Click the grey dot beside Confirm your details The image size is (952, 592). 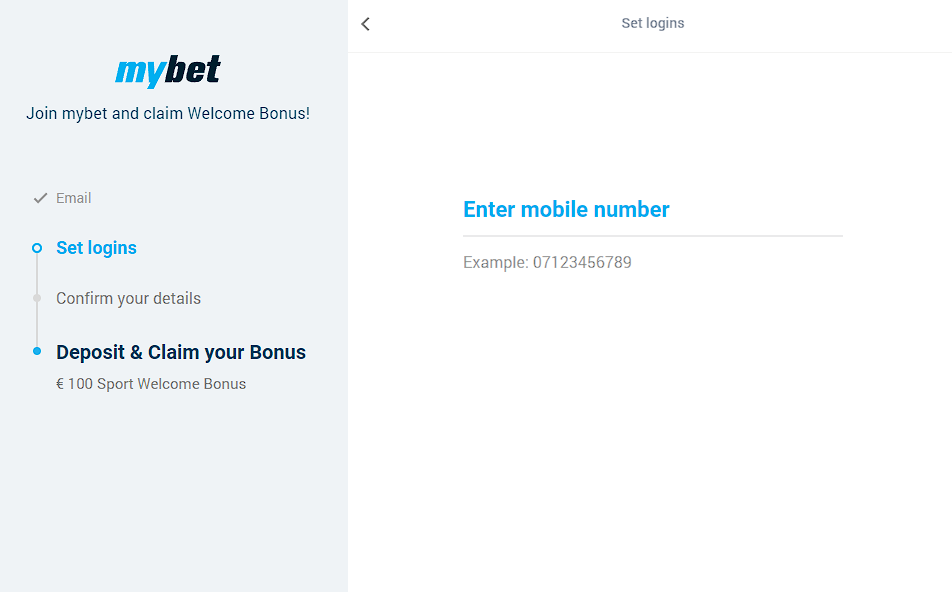(37, 298)
